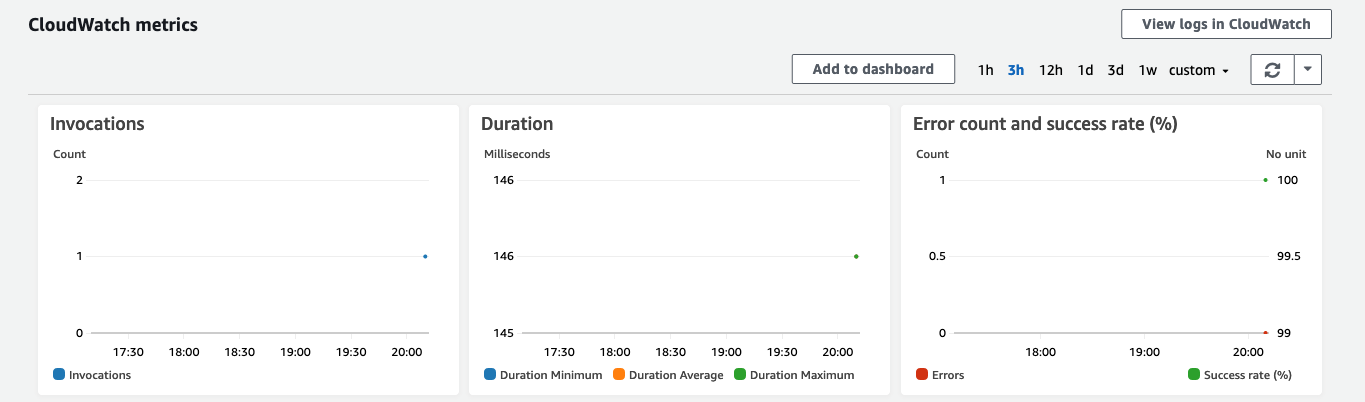Click the green success rate data point at 100
Image resolution: width=1365 pixels, height=402 pixels.
(x=1265, y=180)
